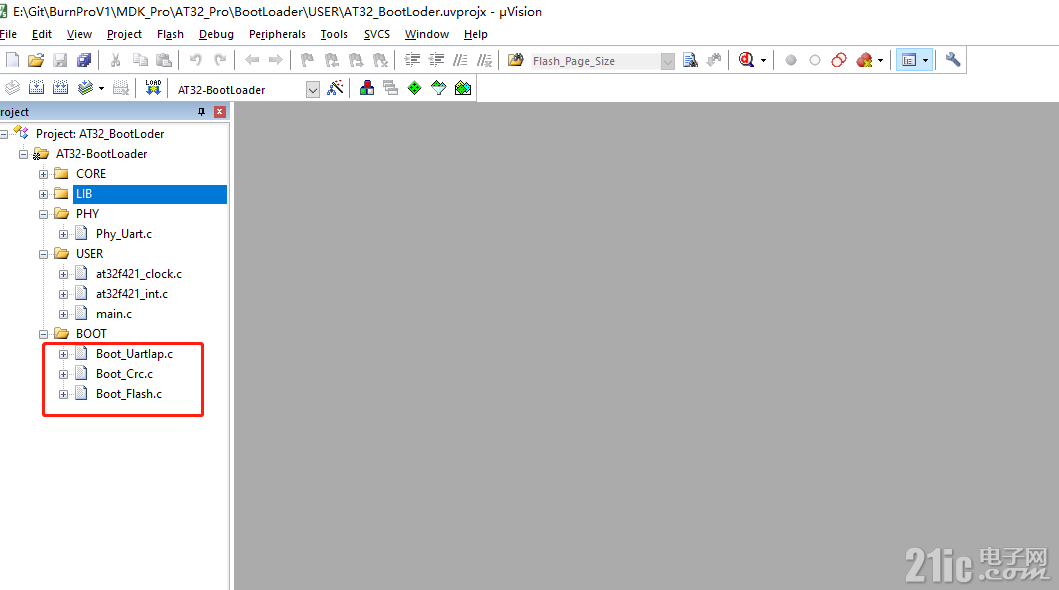
Task: Open the Tools menu
Action: [334, 34]
